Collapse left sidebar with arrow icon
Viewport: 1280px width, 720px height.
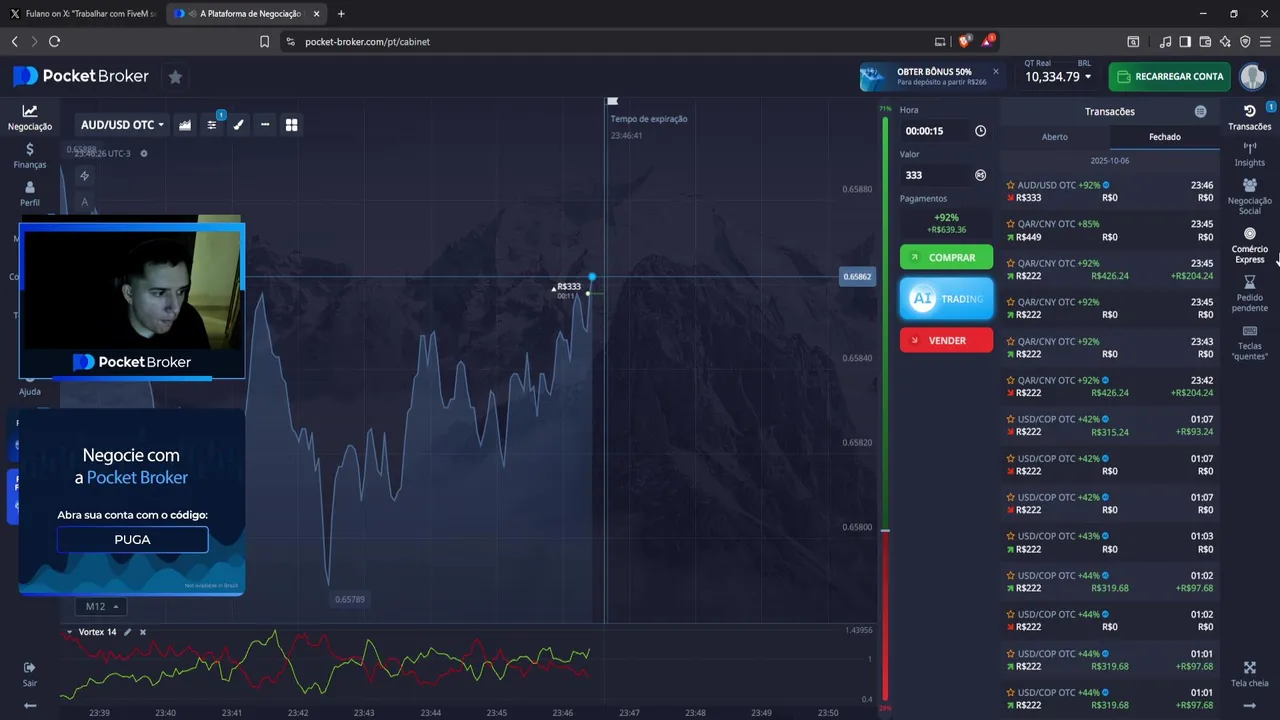(x=30, y=705)
